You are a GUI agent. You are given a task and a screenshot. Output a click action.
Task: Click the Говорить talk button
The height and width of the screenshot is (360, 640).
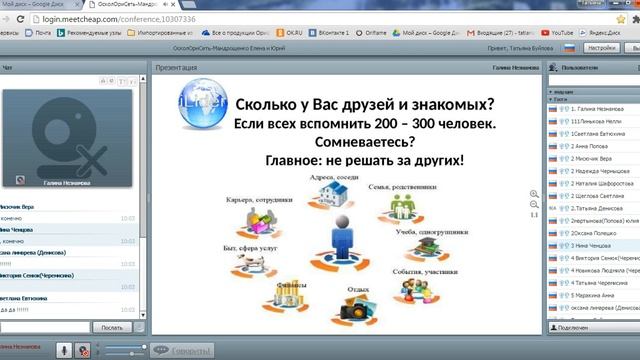pyautogui.click(x=182, y=350)
